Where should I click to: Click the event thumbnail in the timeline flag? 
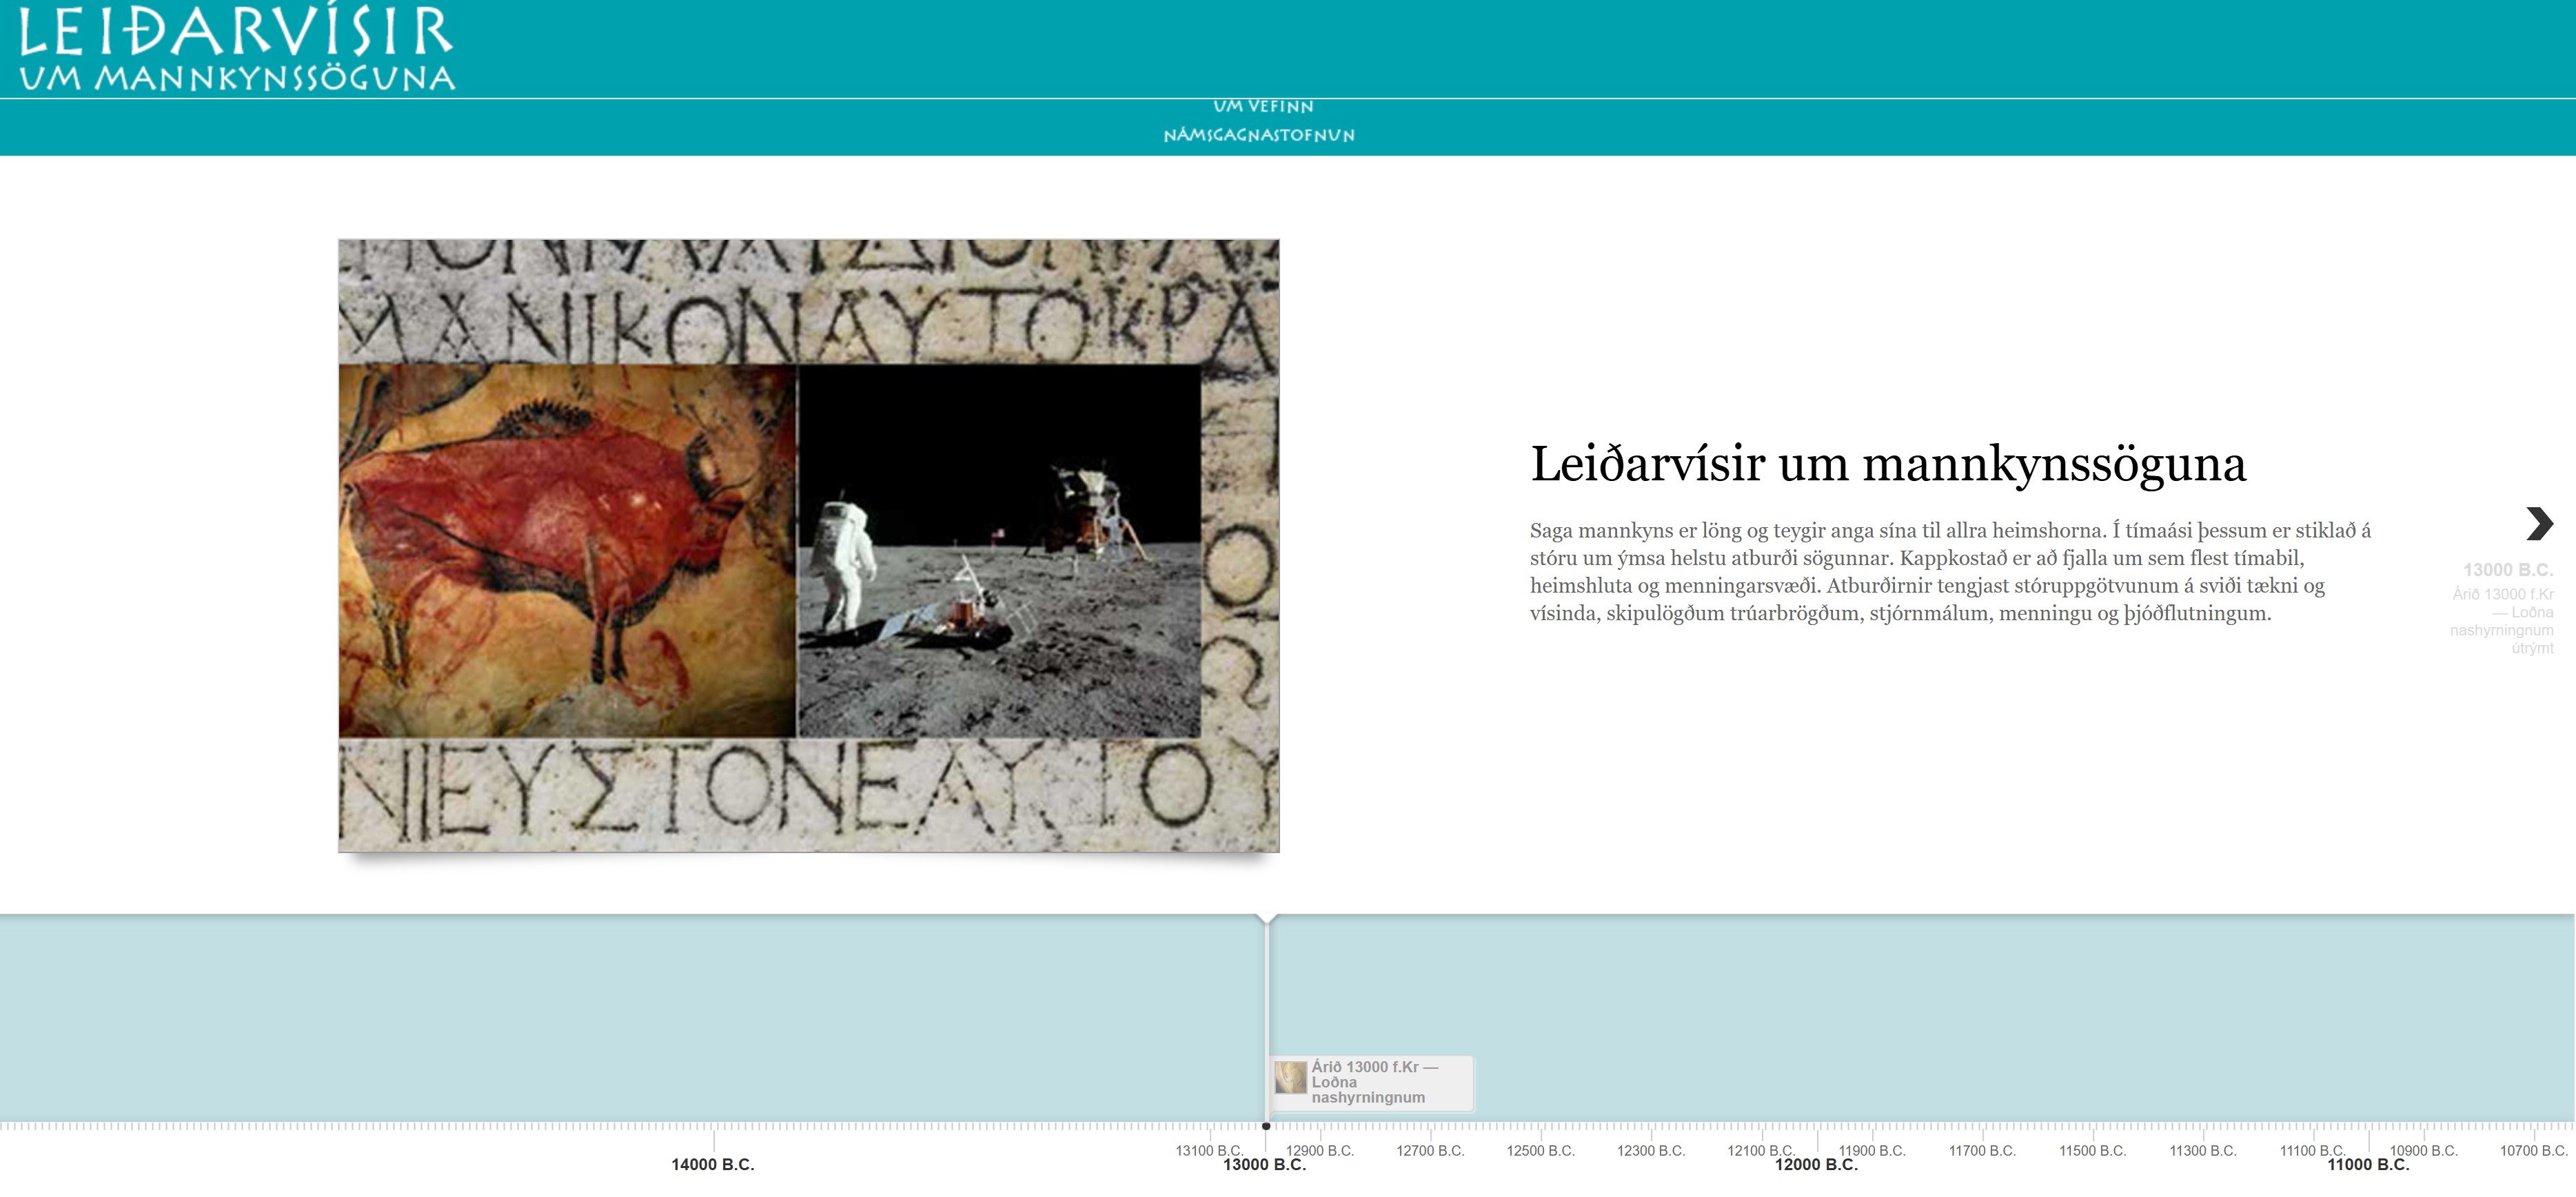click(1290, 1078)
